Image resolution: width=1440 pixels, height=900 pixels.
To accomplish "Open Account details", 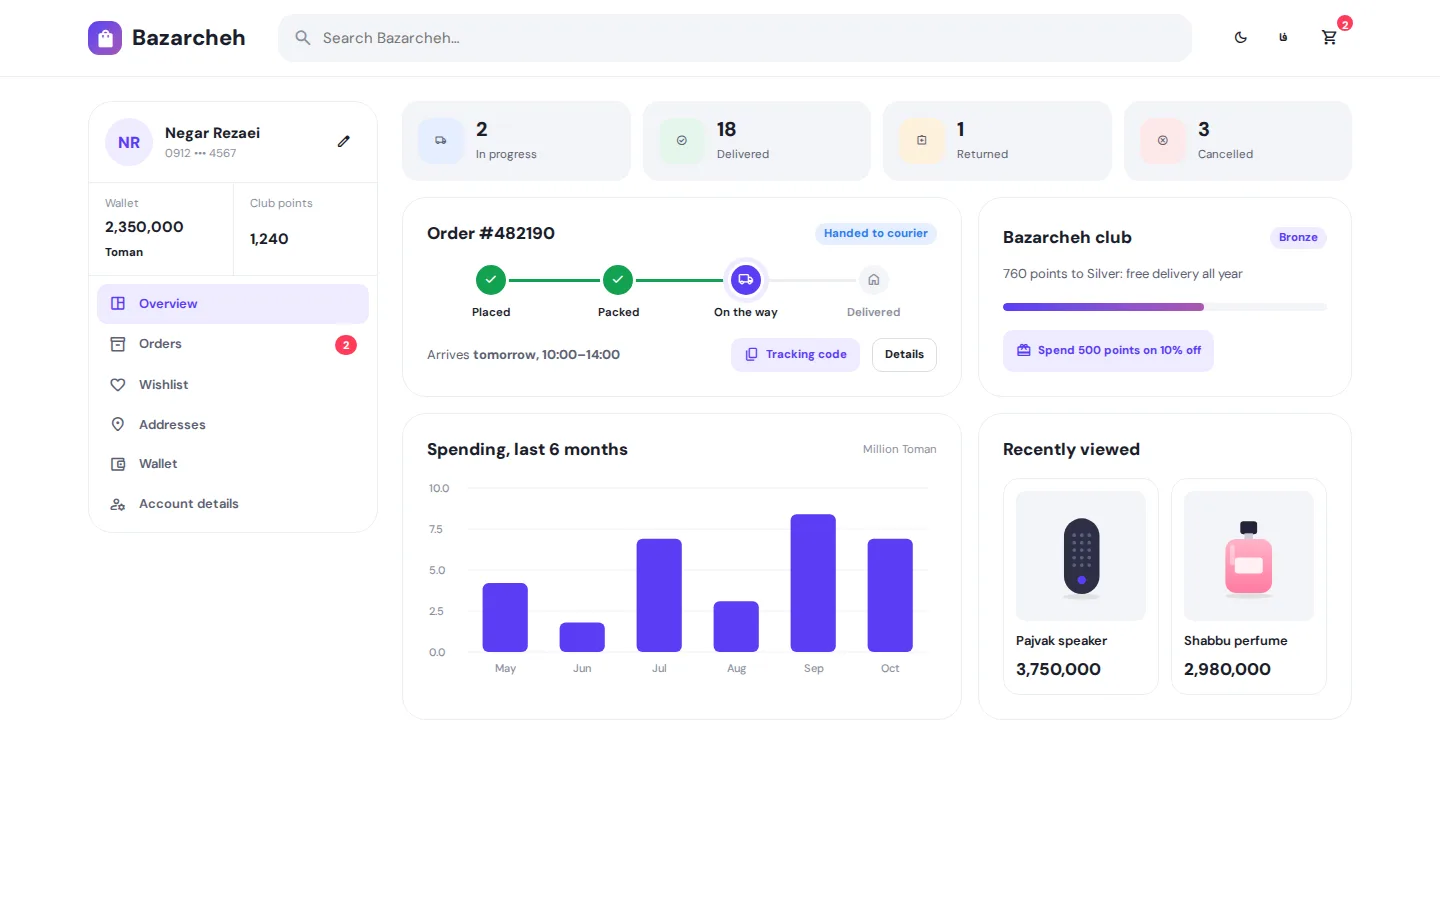I will coord(233,504).
